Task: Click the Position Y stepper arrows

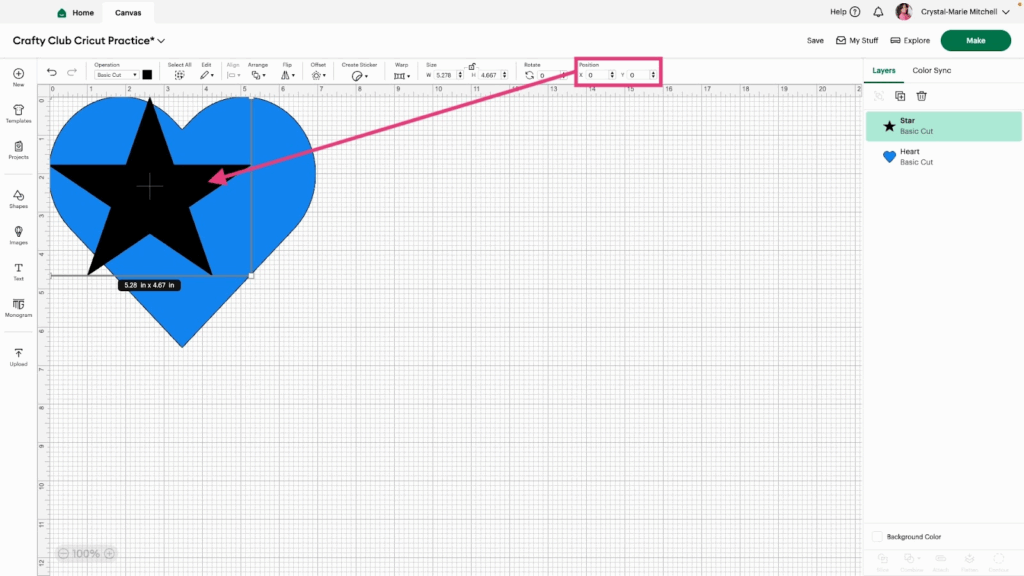Action: click(653, 75)
